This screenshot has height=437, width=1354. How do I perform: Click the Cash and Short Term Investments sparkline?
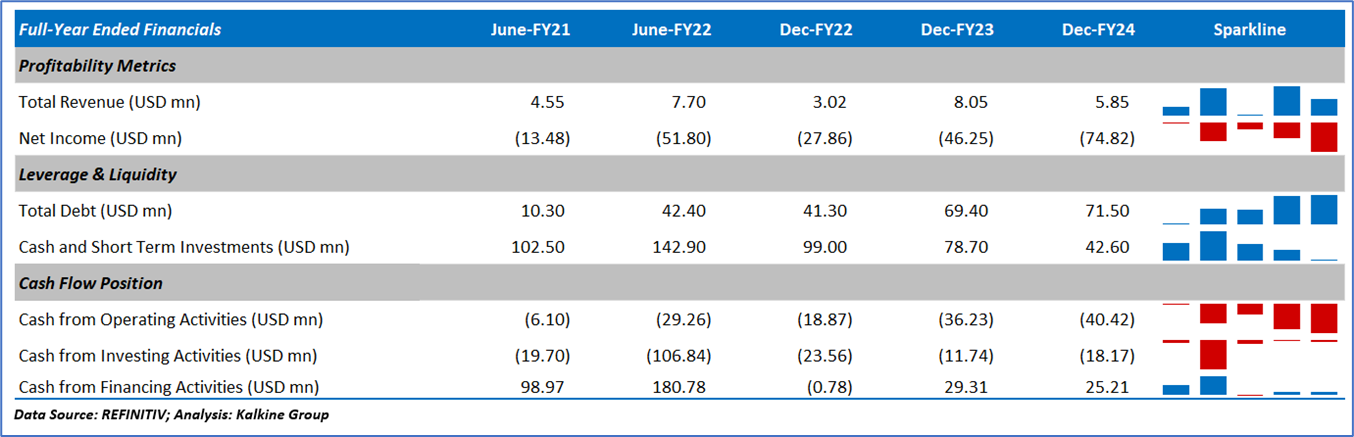pos(1249,246)
